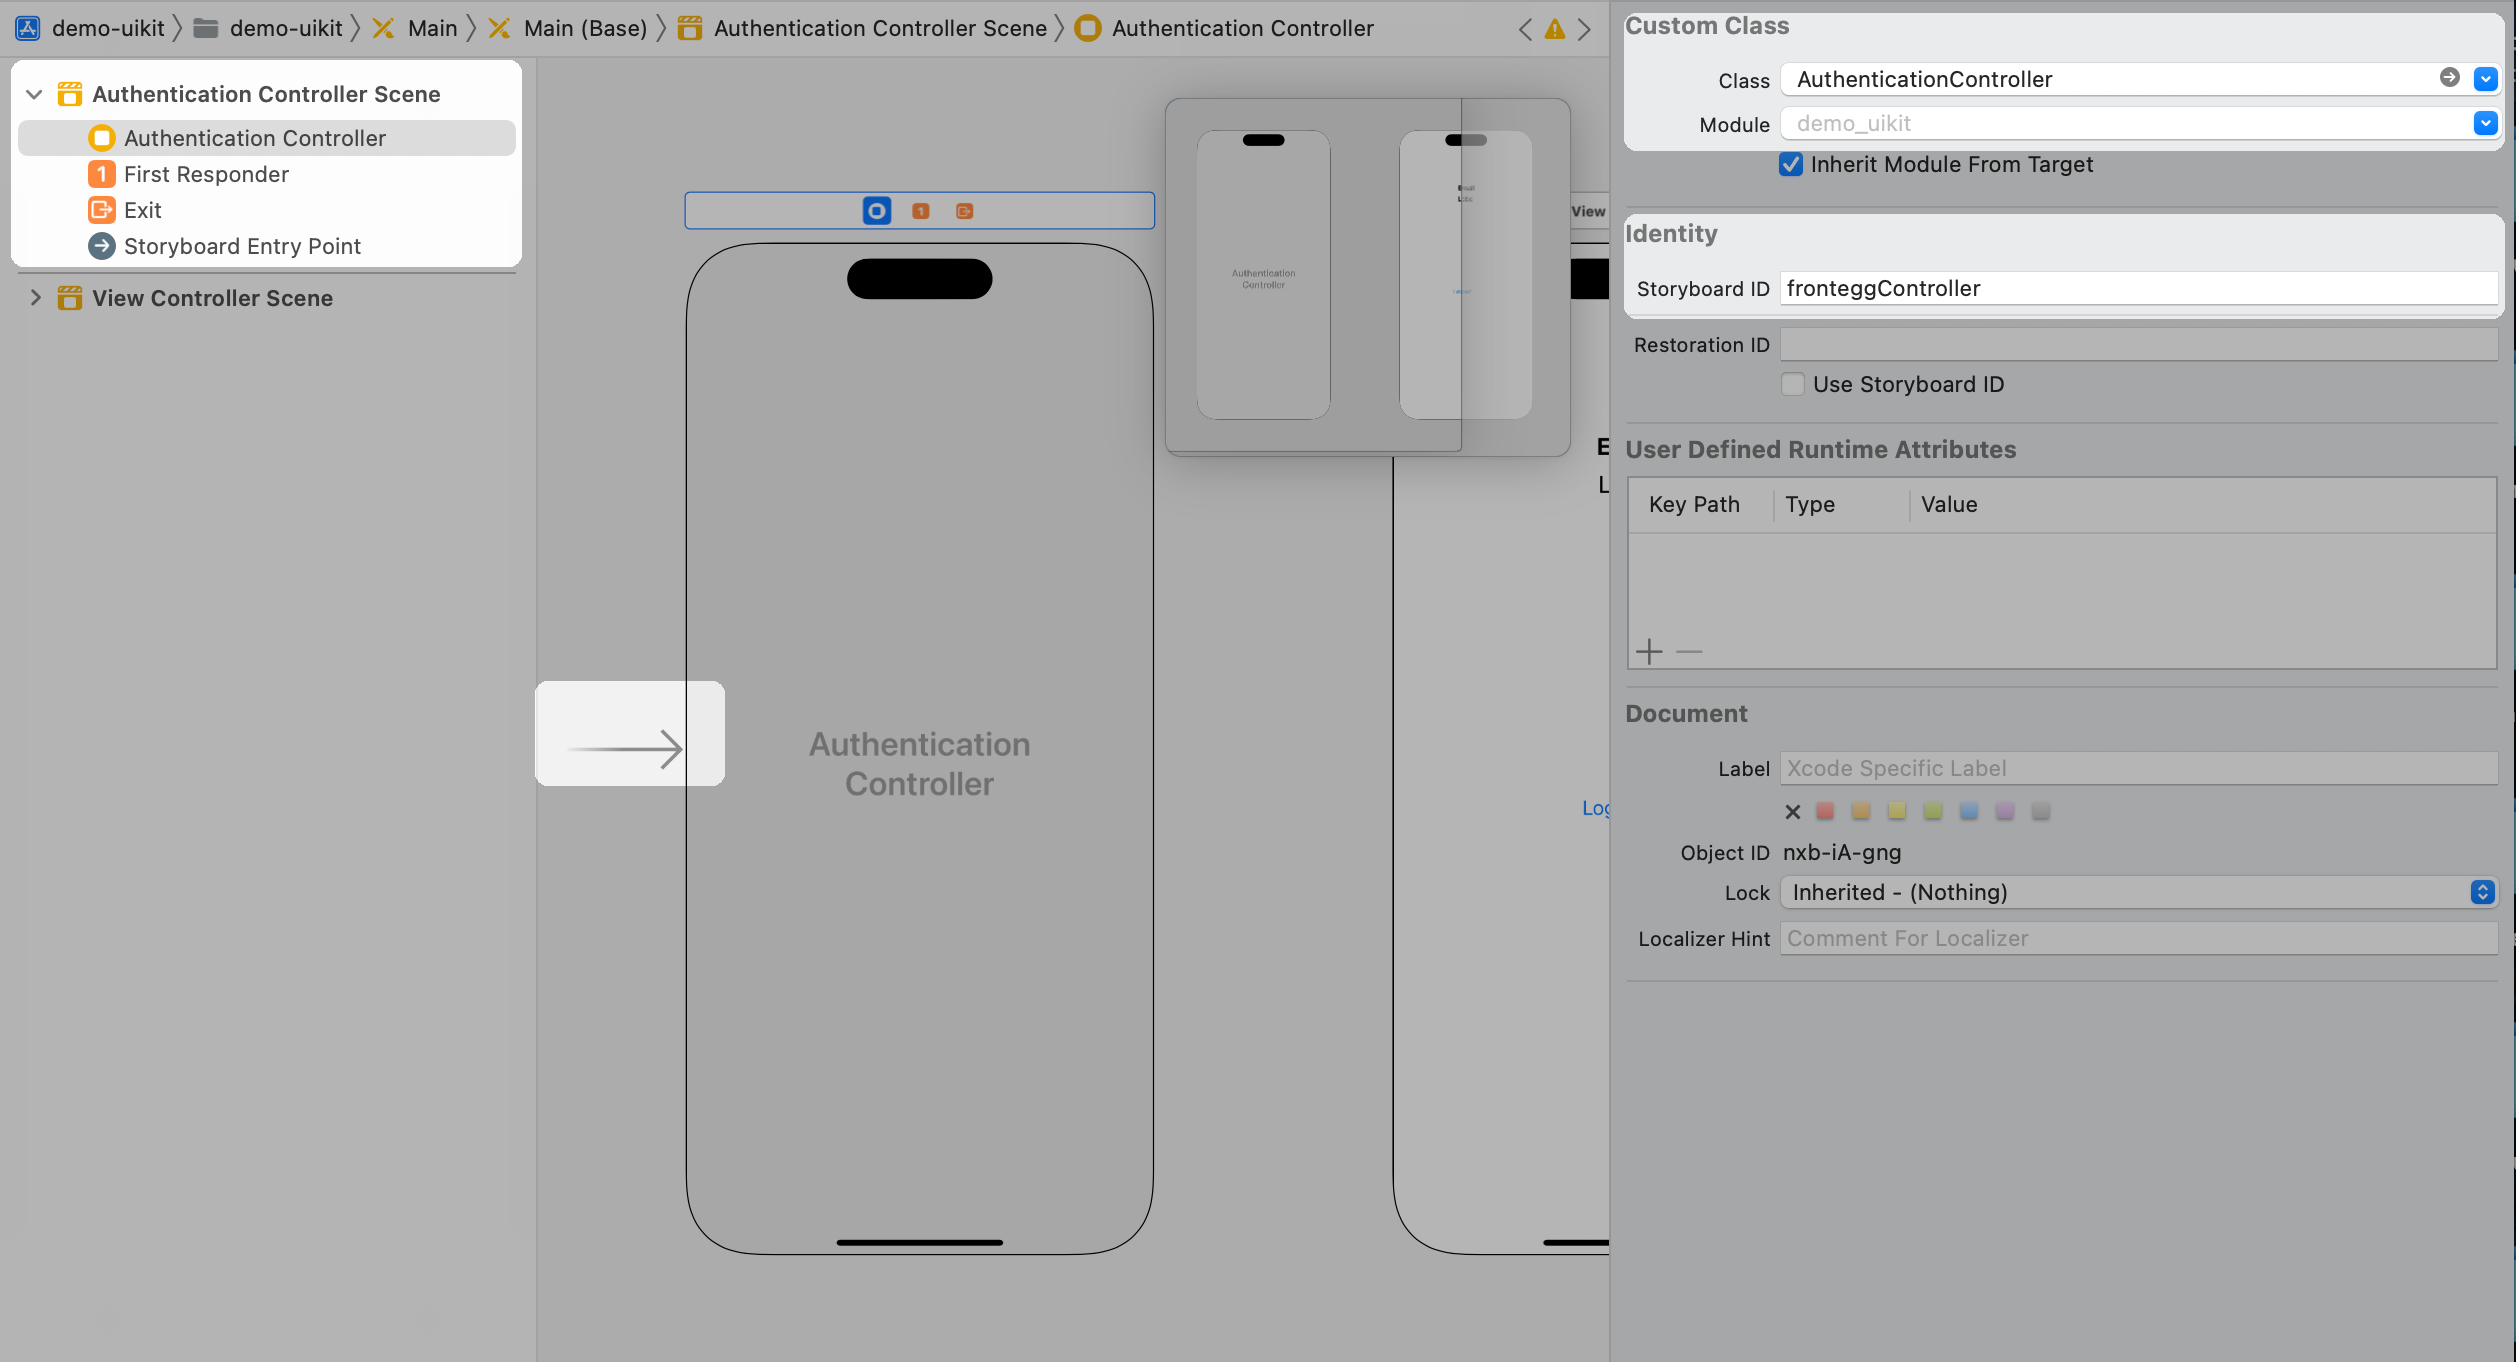
Task: Enable the Use Storyboard ID checkbox
Action: pyautogui.click(x=1793, y=384)
